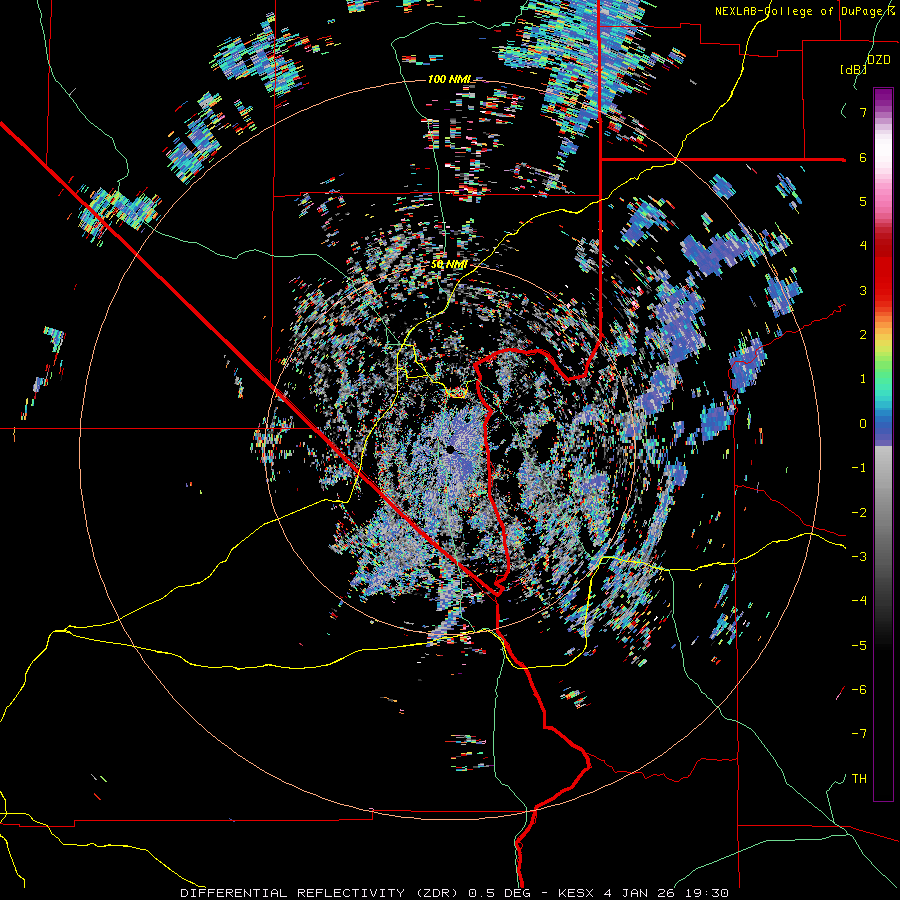This screenshot has width=900, height=900.
Task: Click the 6 value on the color scale
Action: pos(863,157)
